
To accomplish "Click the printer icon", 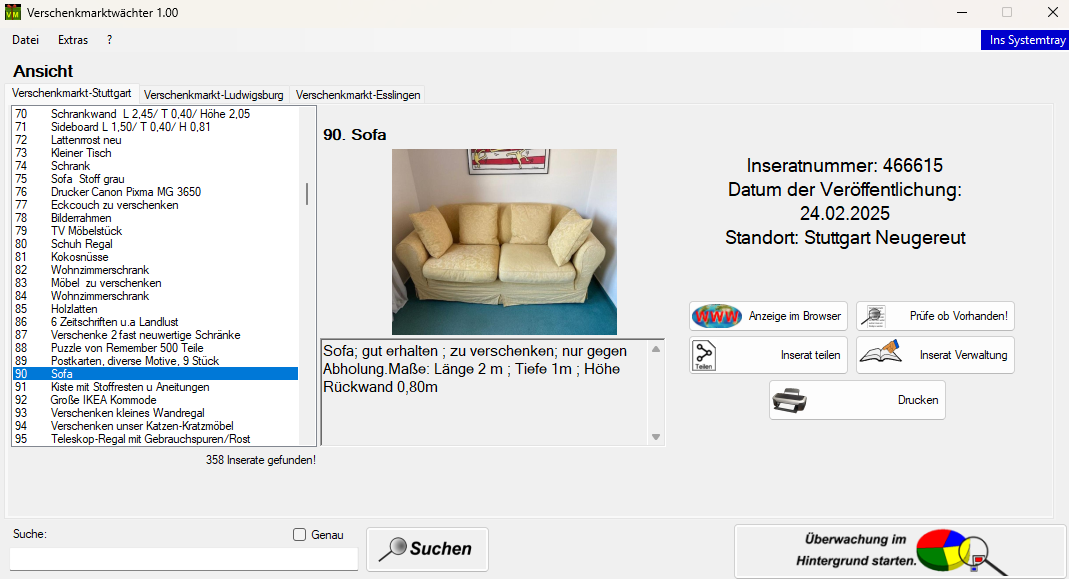I will tap(789, 400).
